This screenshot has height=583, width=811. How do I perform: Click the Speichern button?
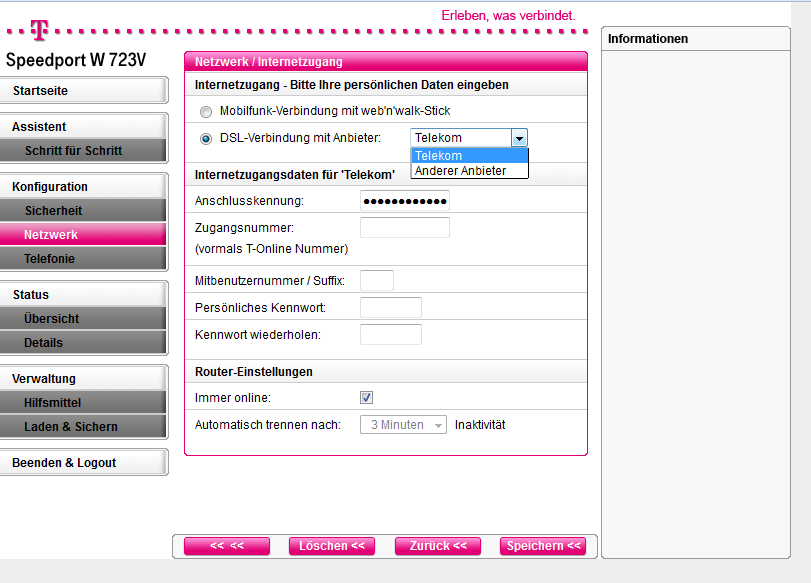[x=543, y=546]
